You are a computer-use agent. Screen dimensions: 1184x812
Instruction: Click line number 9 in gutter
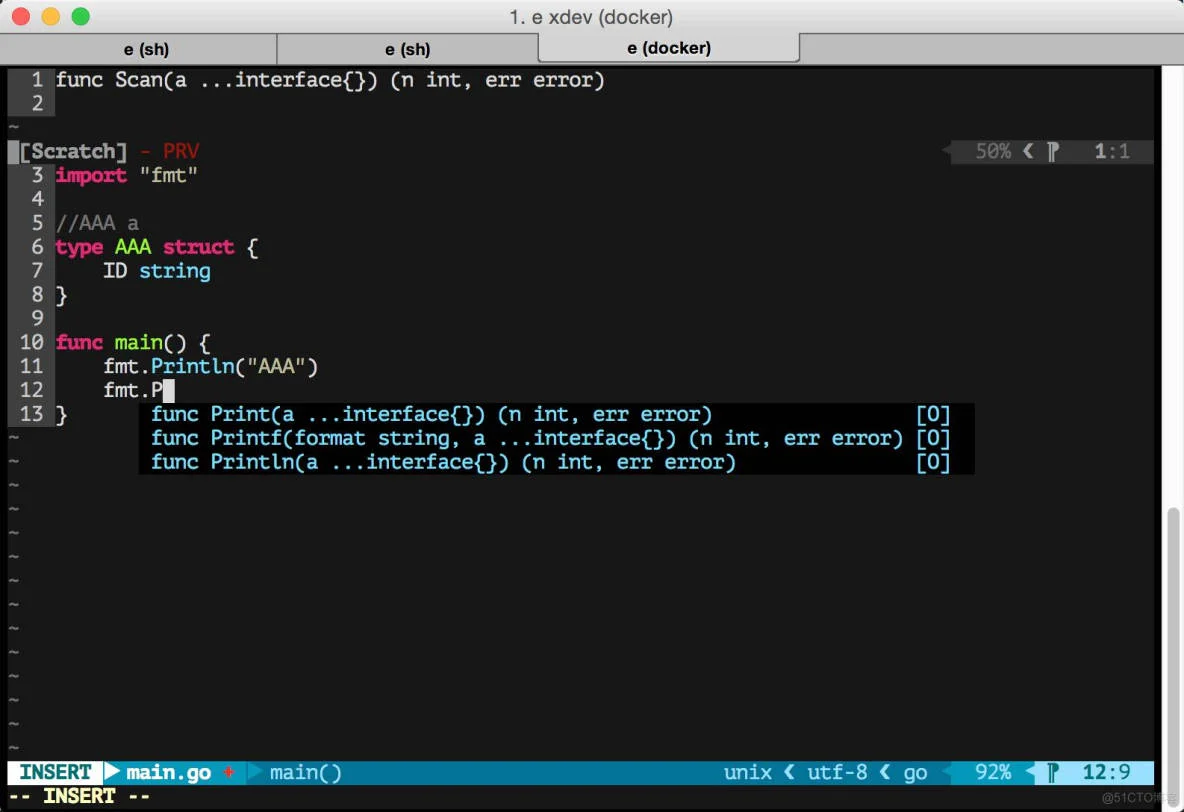pyautogui.click(x=38, y=319)
